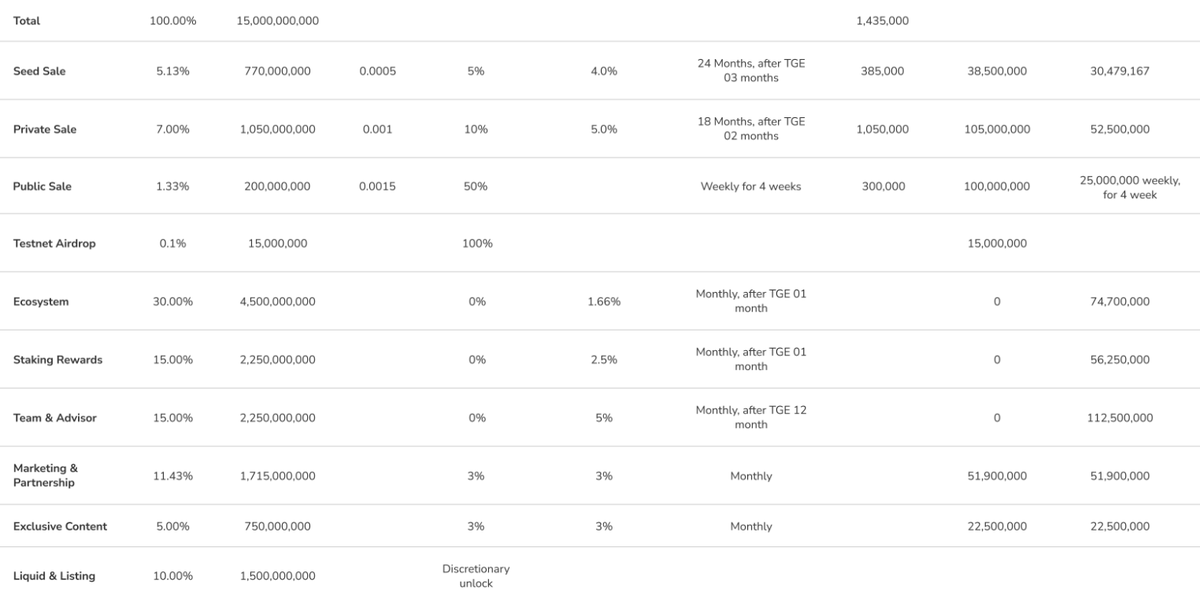1200x595 pixels.
Task: Click the Public Sale row label
Action: point(42,186)
